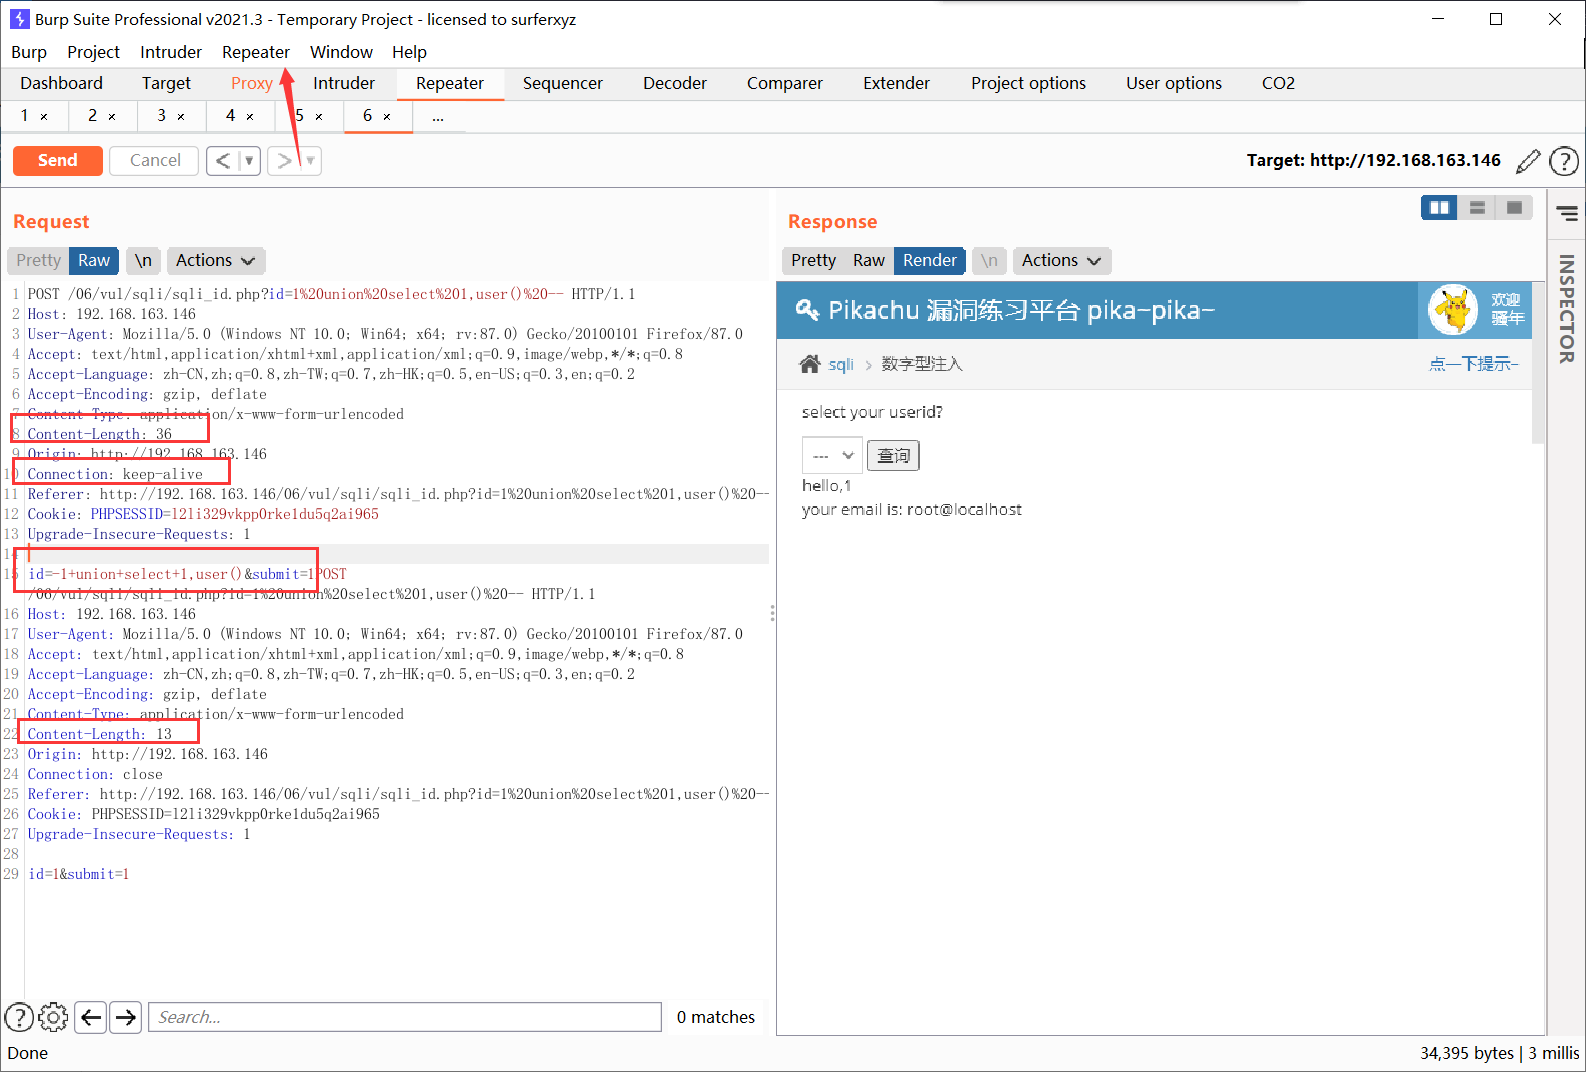Switch to the Sequencer tab
This screenshot has width=1586, height=1072.
click(x=563, y=83)
